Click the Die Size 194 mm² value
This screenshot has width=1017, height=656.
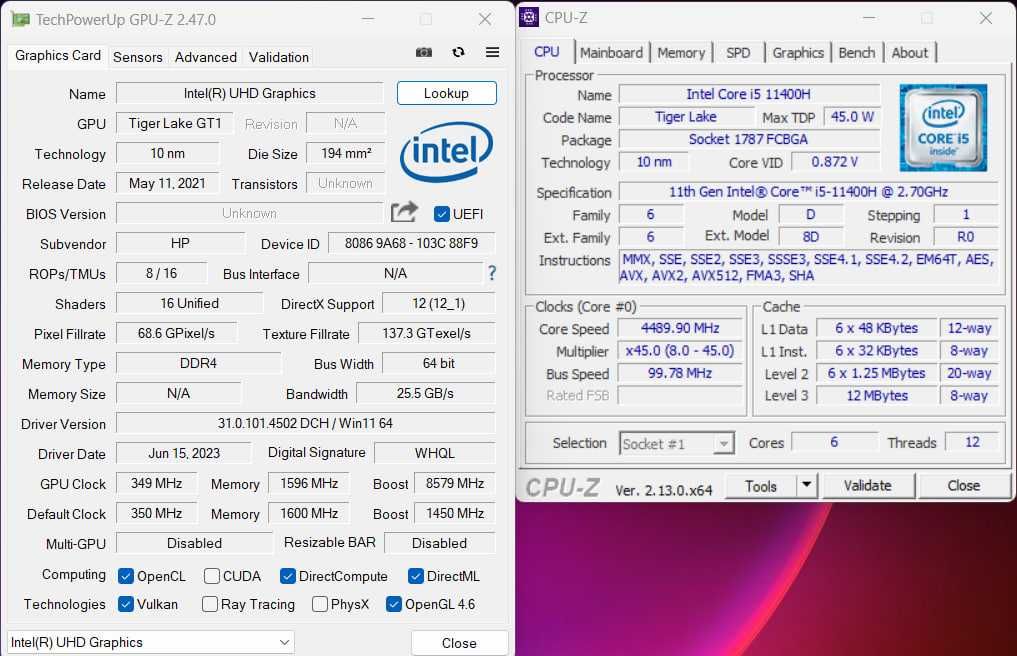[x=346, y=154]
